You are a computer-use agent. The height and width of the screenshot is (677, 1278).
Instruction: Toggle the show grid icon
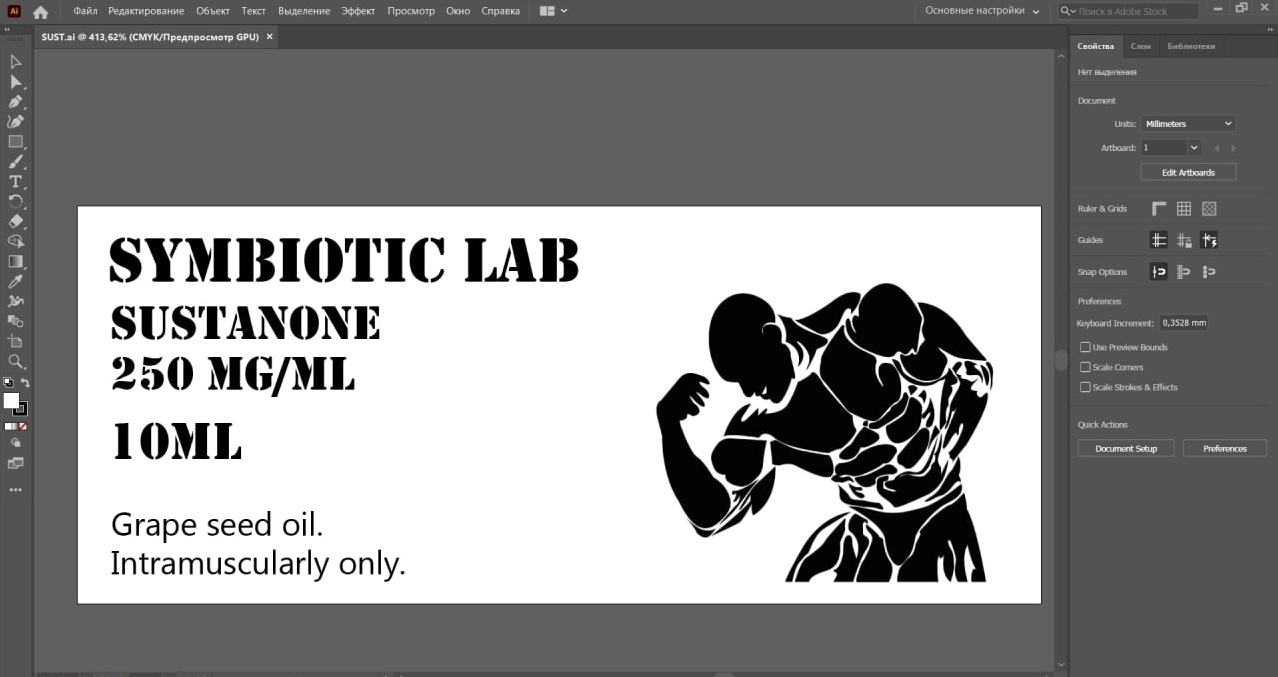[x=1184, y=209]
